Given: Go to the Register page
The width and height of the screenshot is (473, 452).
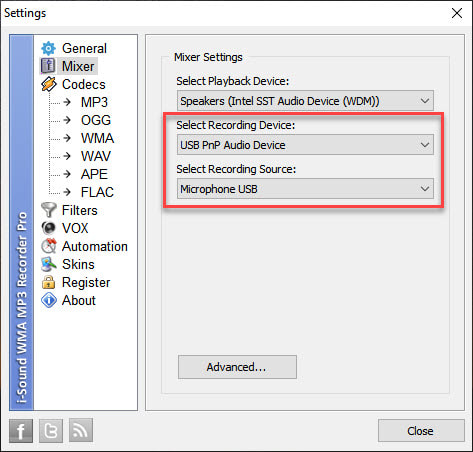Looking at the screenshot, I should tap(86, 283).
